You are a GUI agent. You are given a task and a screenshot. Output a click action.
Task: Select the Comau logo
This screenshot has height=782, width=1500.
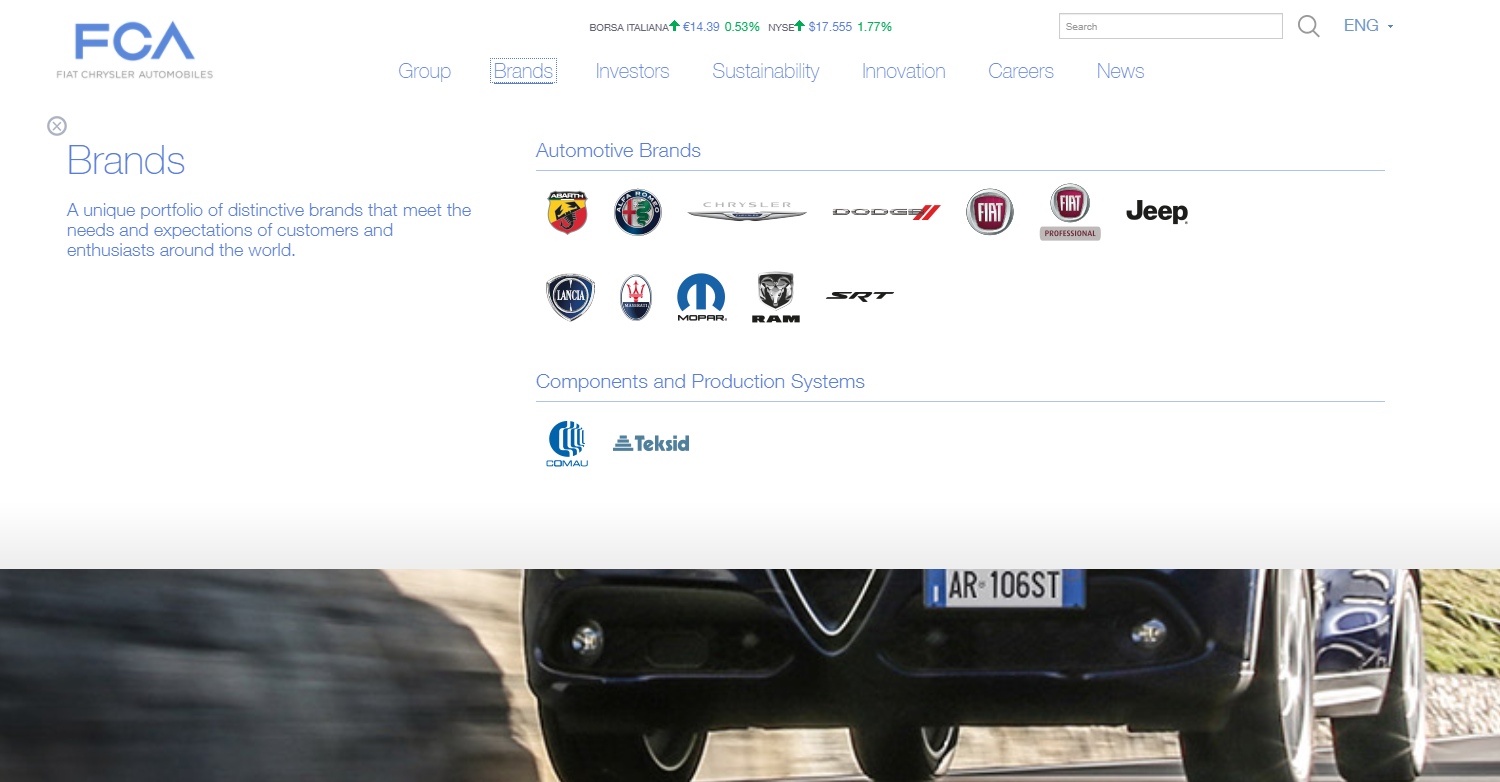tap(567, 444)
